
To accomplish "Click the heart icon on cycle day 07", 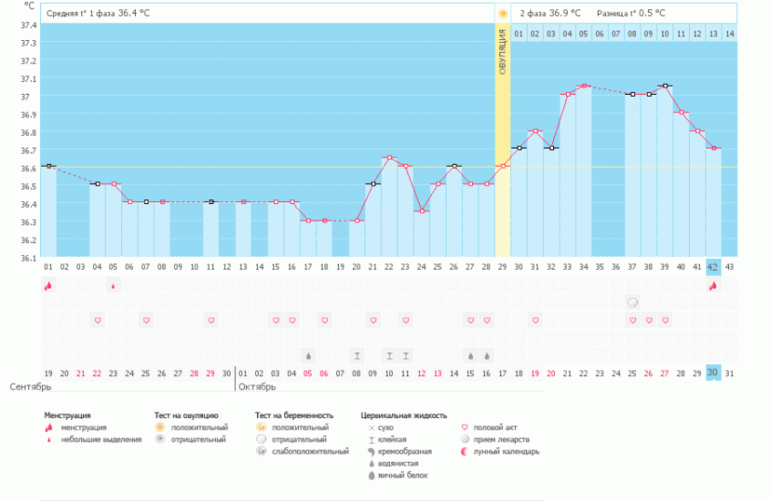I will click(x=146, y=320).
